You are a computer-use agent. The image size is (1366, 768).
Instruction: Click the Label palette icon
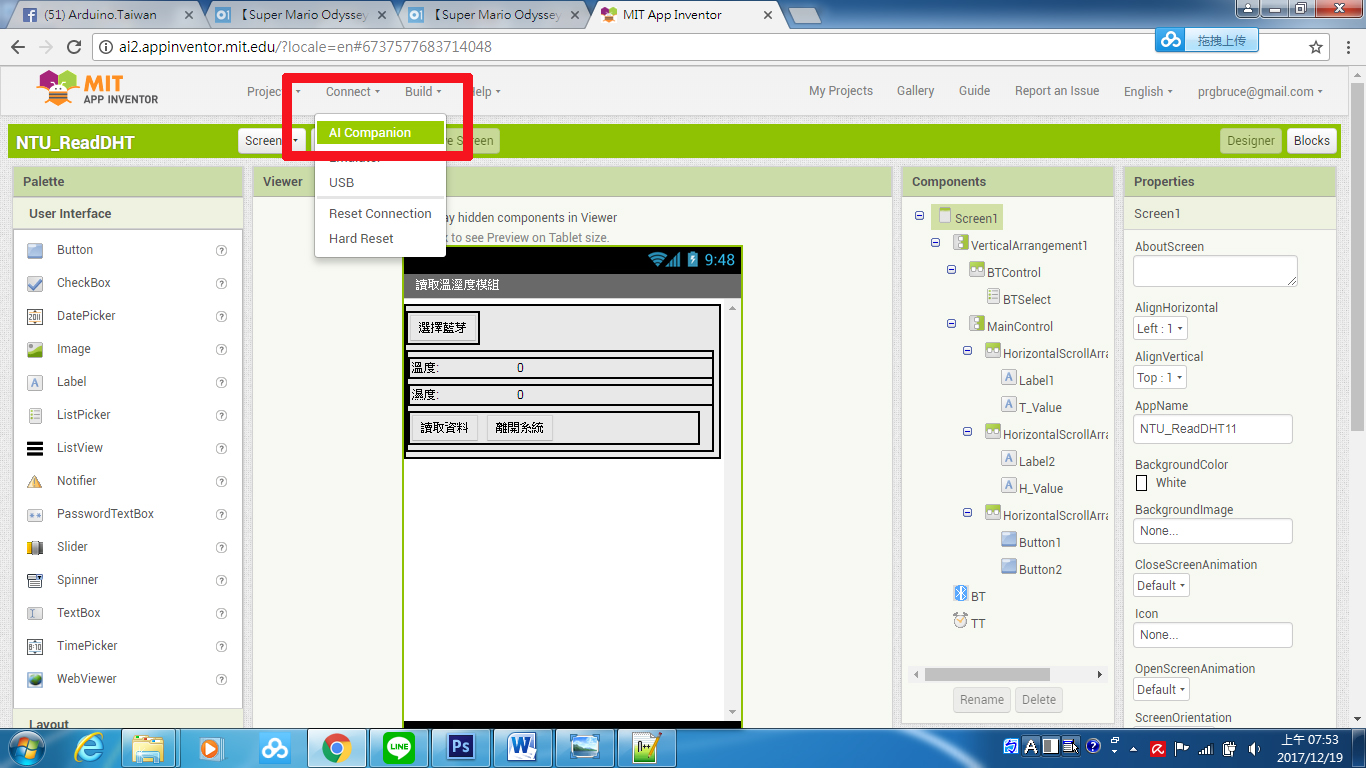[x=35, y=382]
